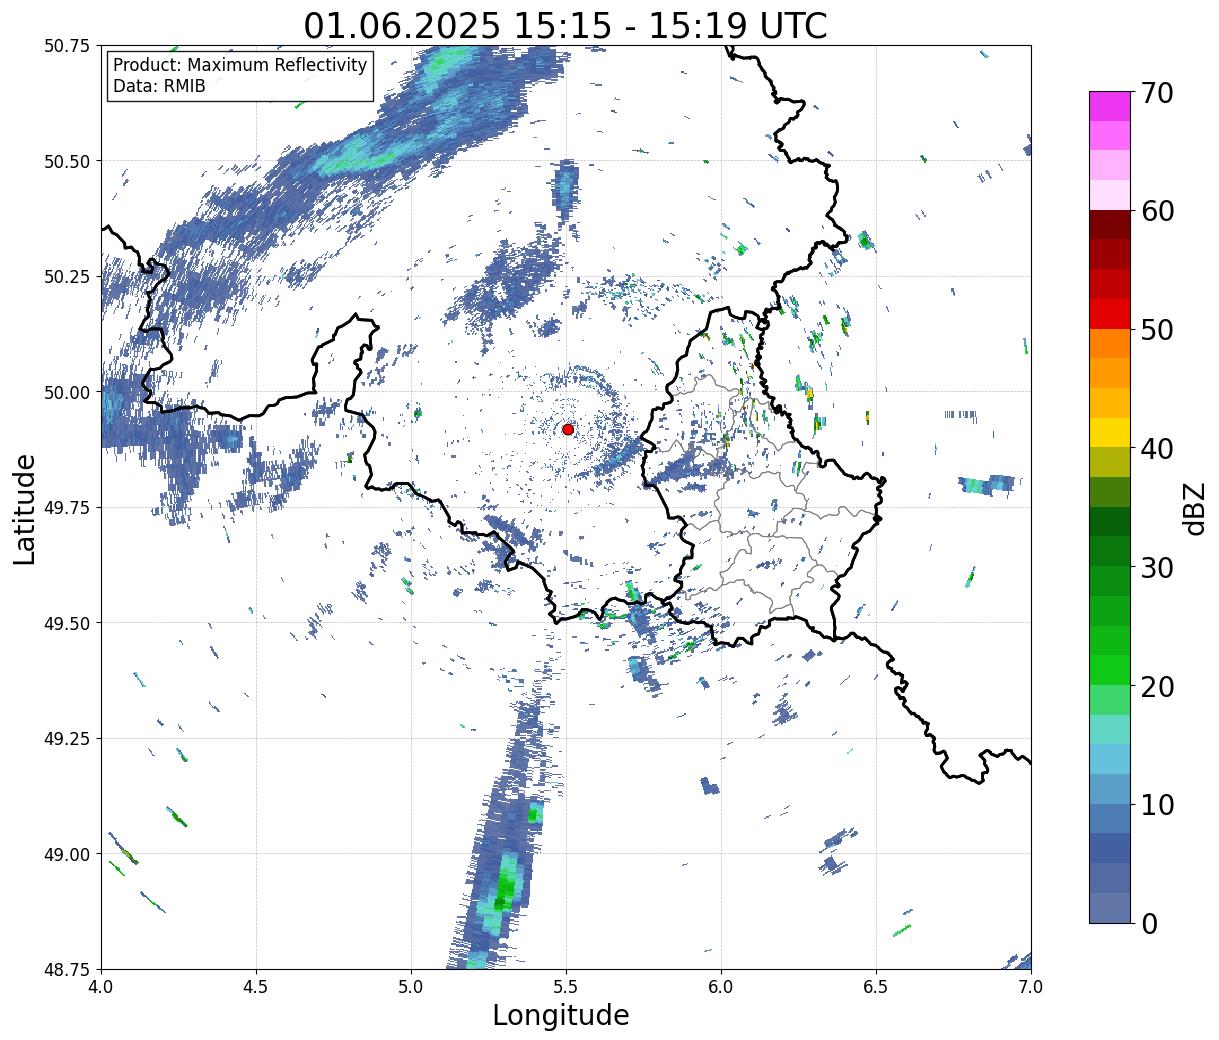This screenshot has width=1219, height=1040.
Task: Click the longitude tick label 6.0
Action: point(721,987)
